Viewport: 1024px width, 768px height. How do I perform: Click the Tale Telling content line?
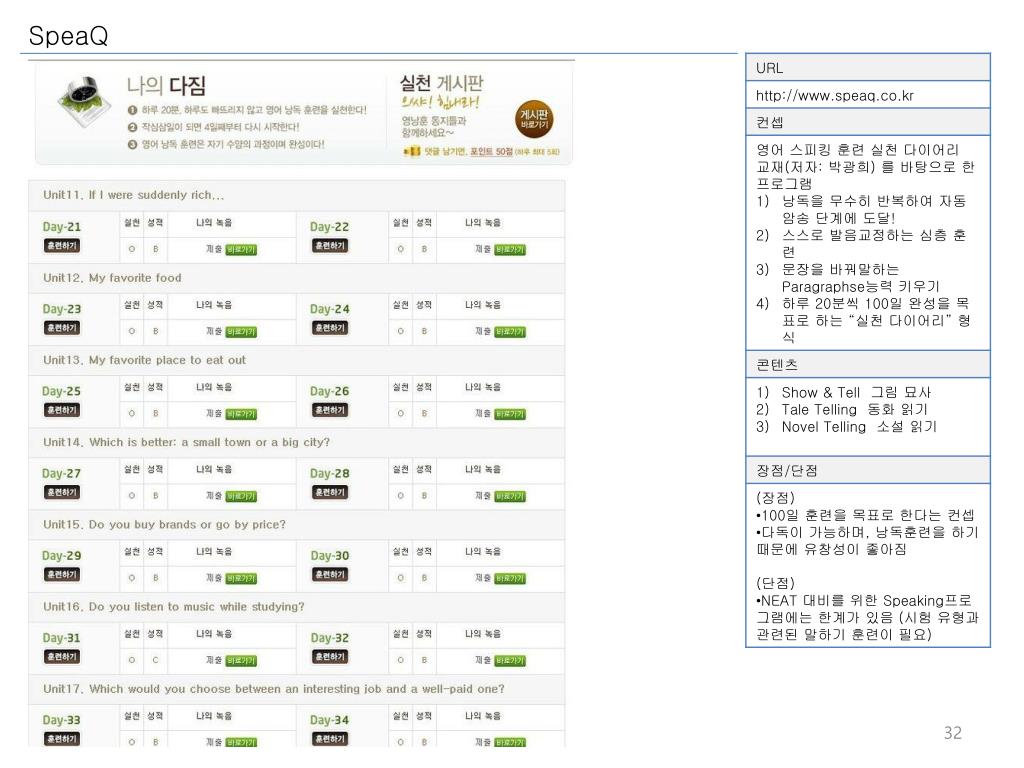coord(842,409)
